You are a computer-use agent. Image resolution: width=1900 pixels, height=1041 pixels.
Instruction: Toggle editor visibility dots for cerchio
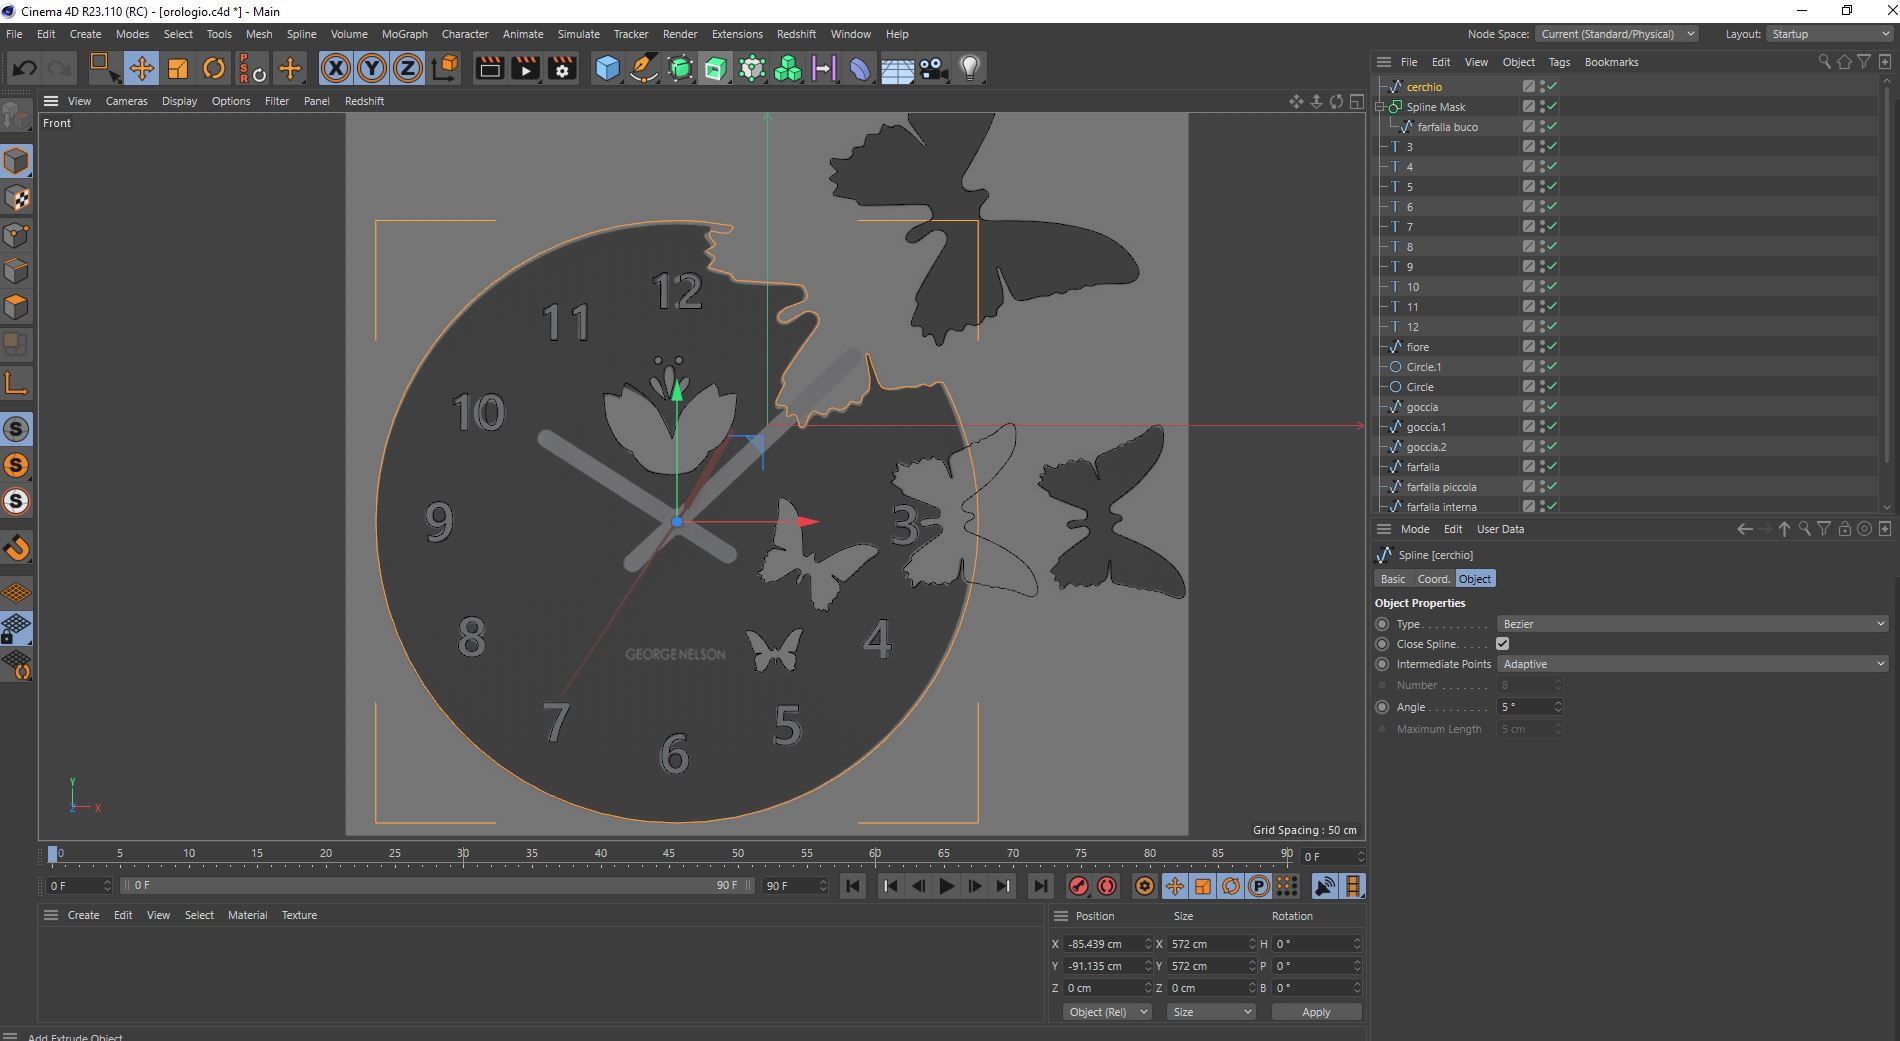click(1542, 86)
